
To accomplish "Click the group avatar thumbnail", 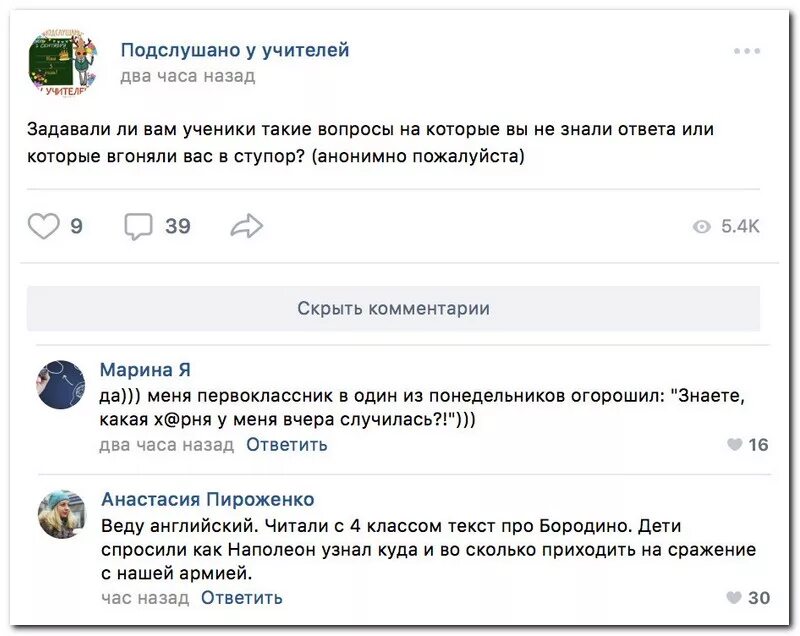I will 62,62.
